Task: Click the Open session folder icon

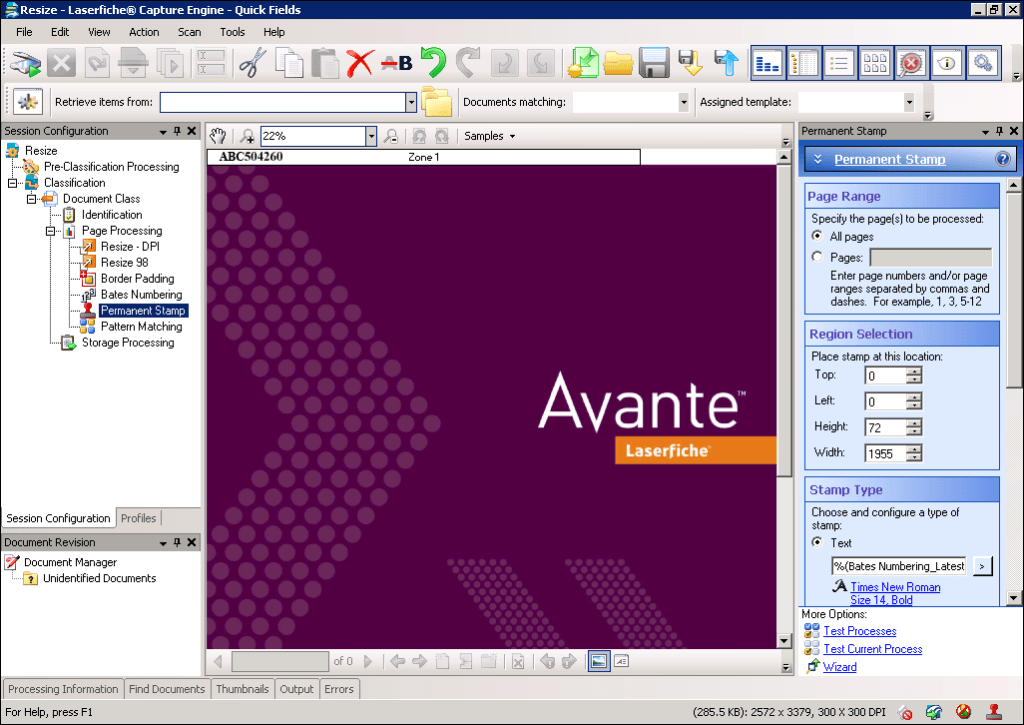Action: pyautogui.click(x=618, y=63)
